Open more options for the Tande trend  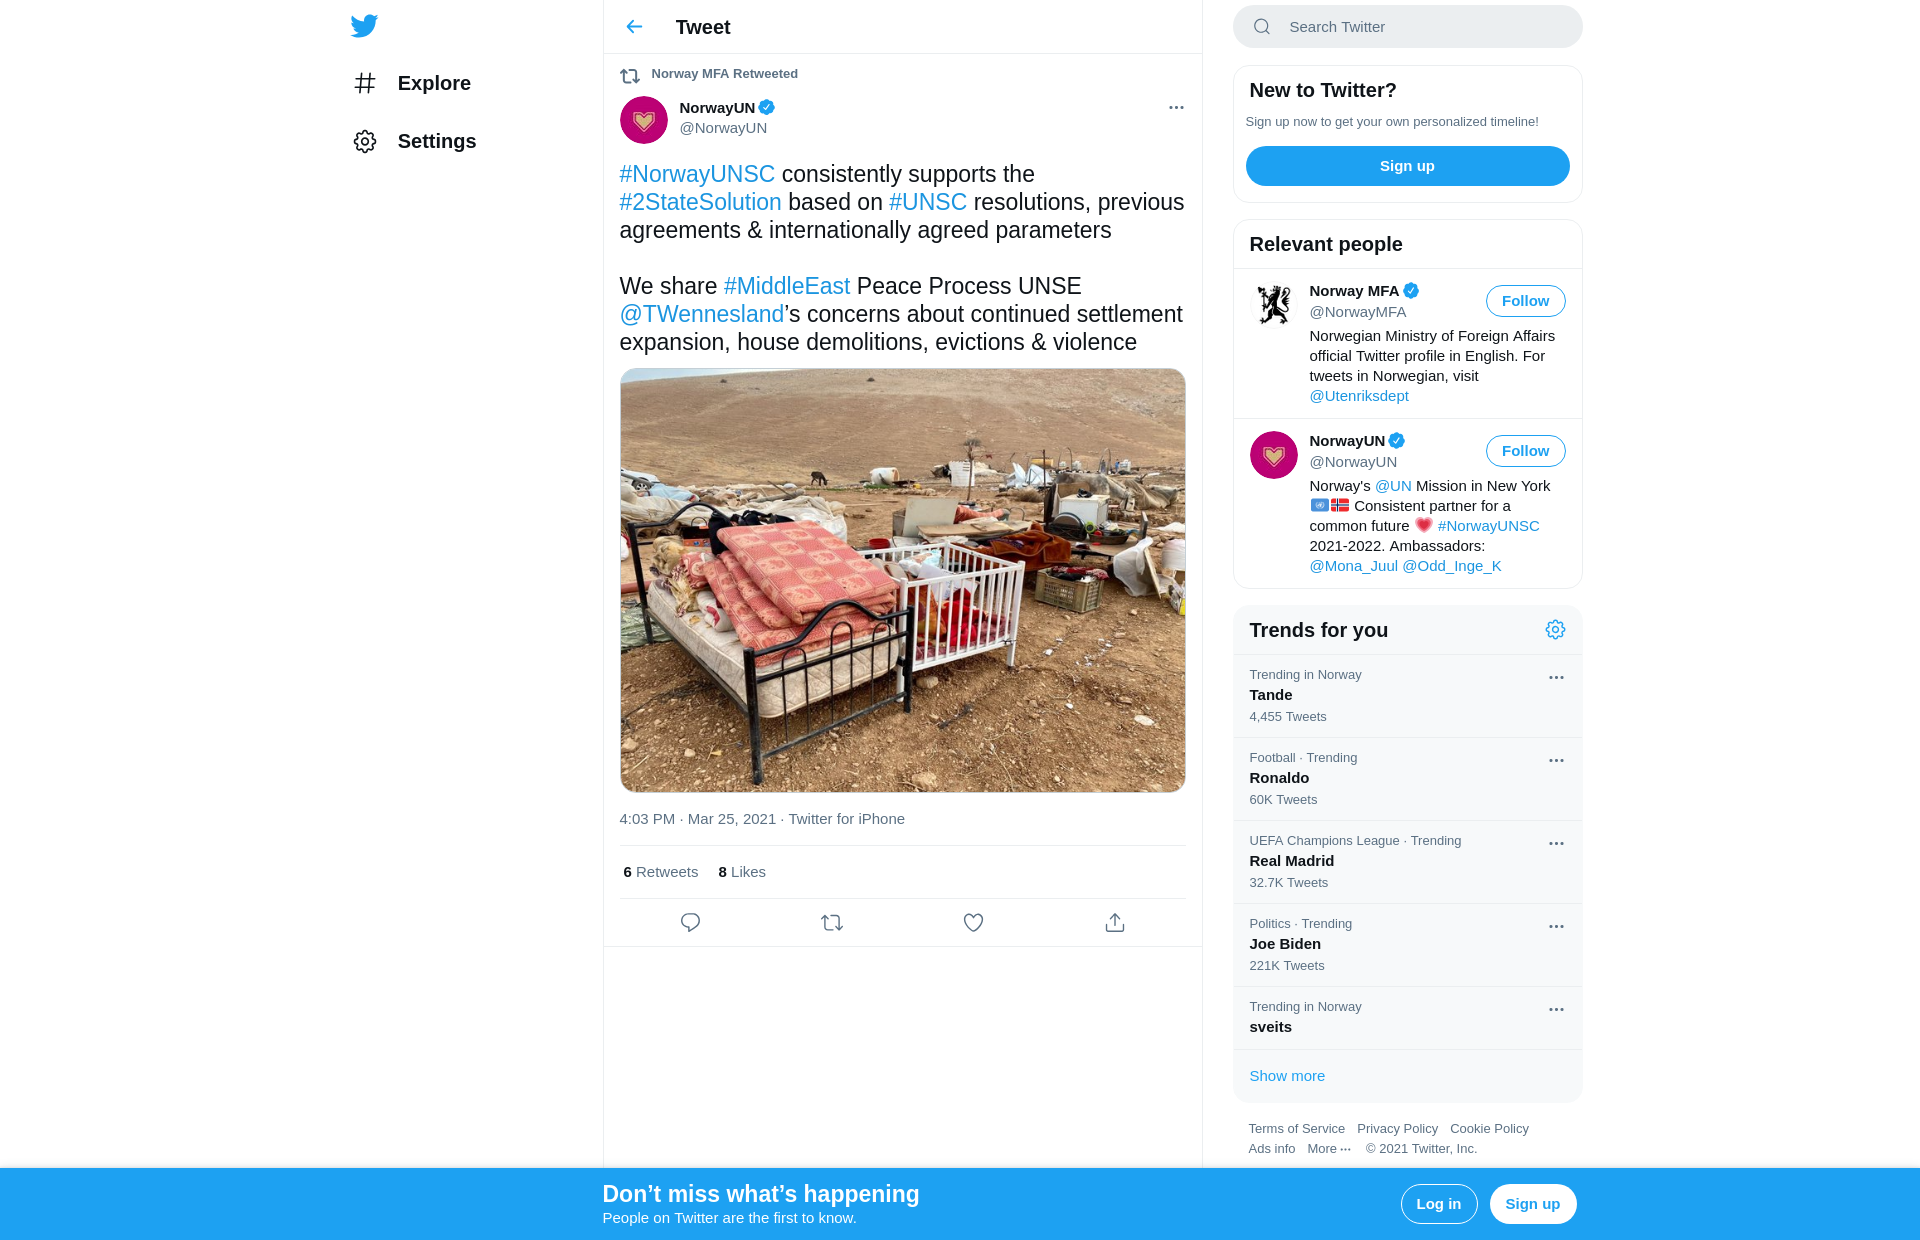(x=1556, y=678)
